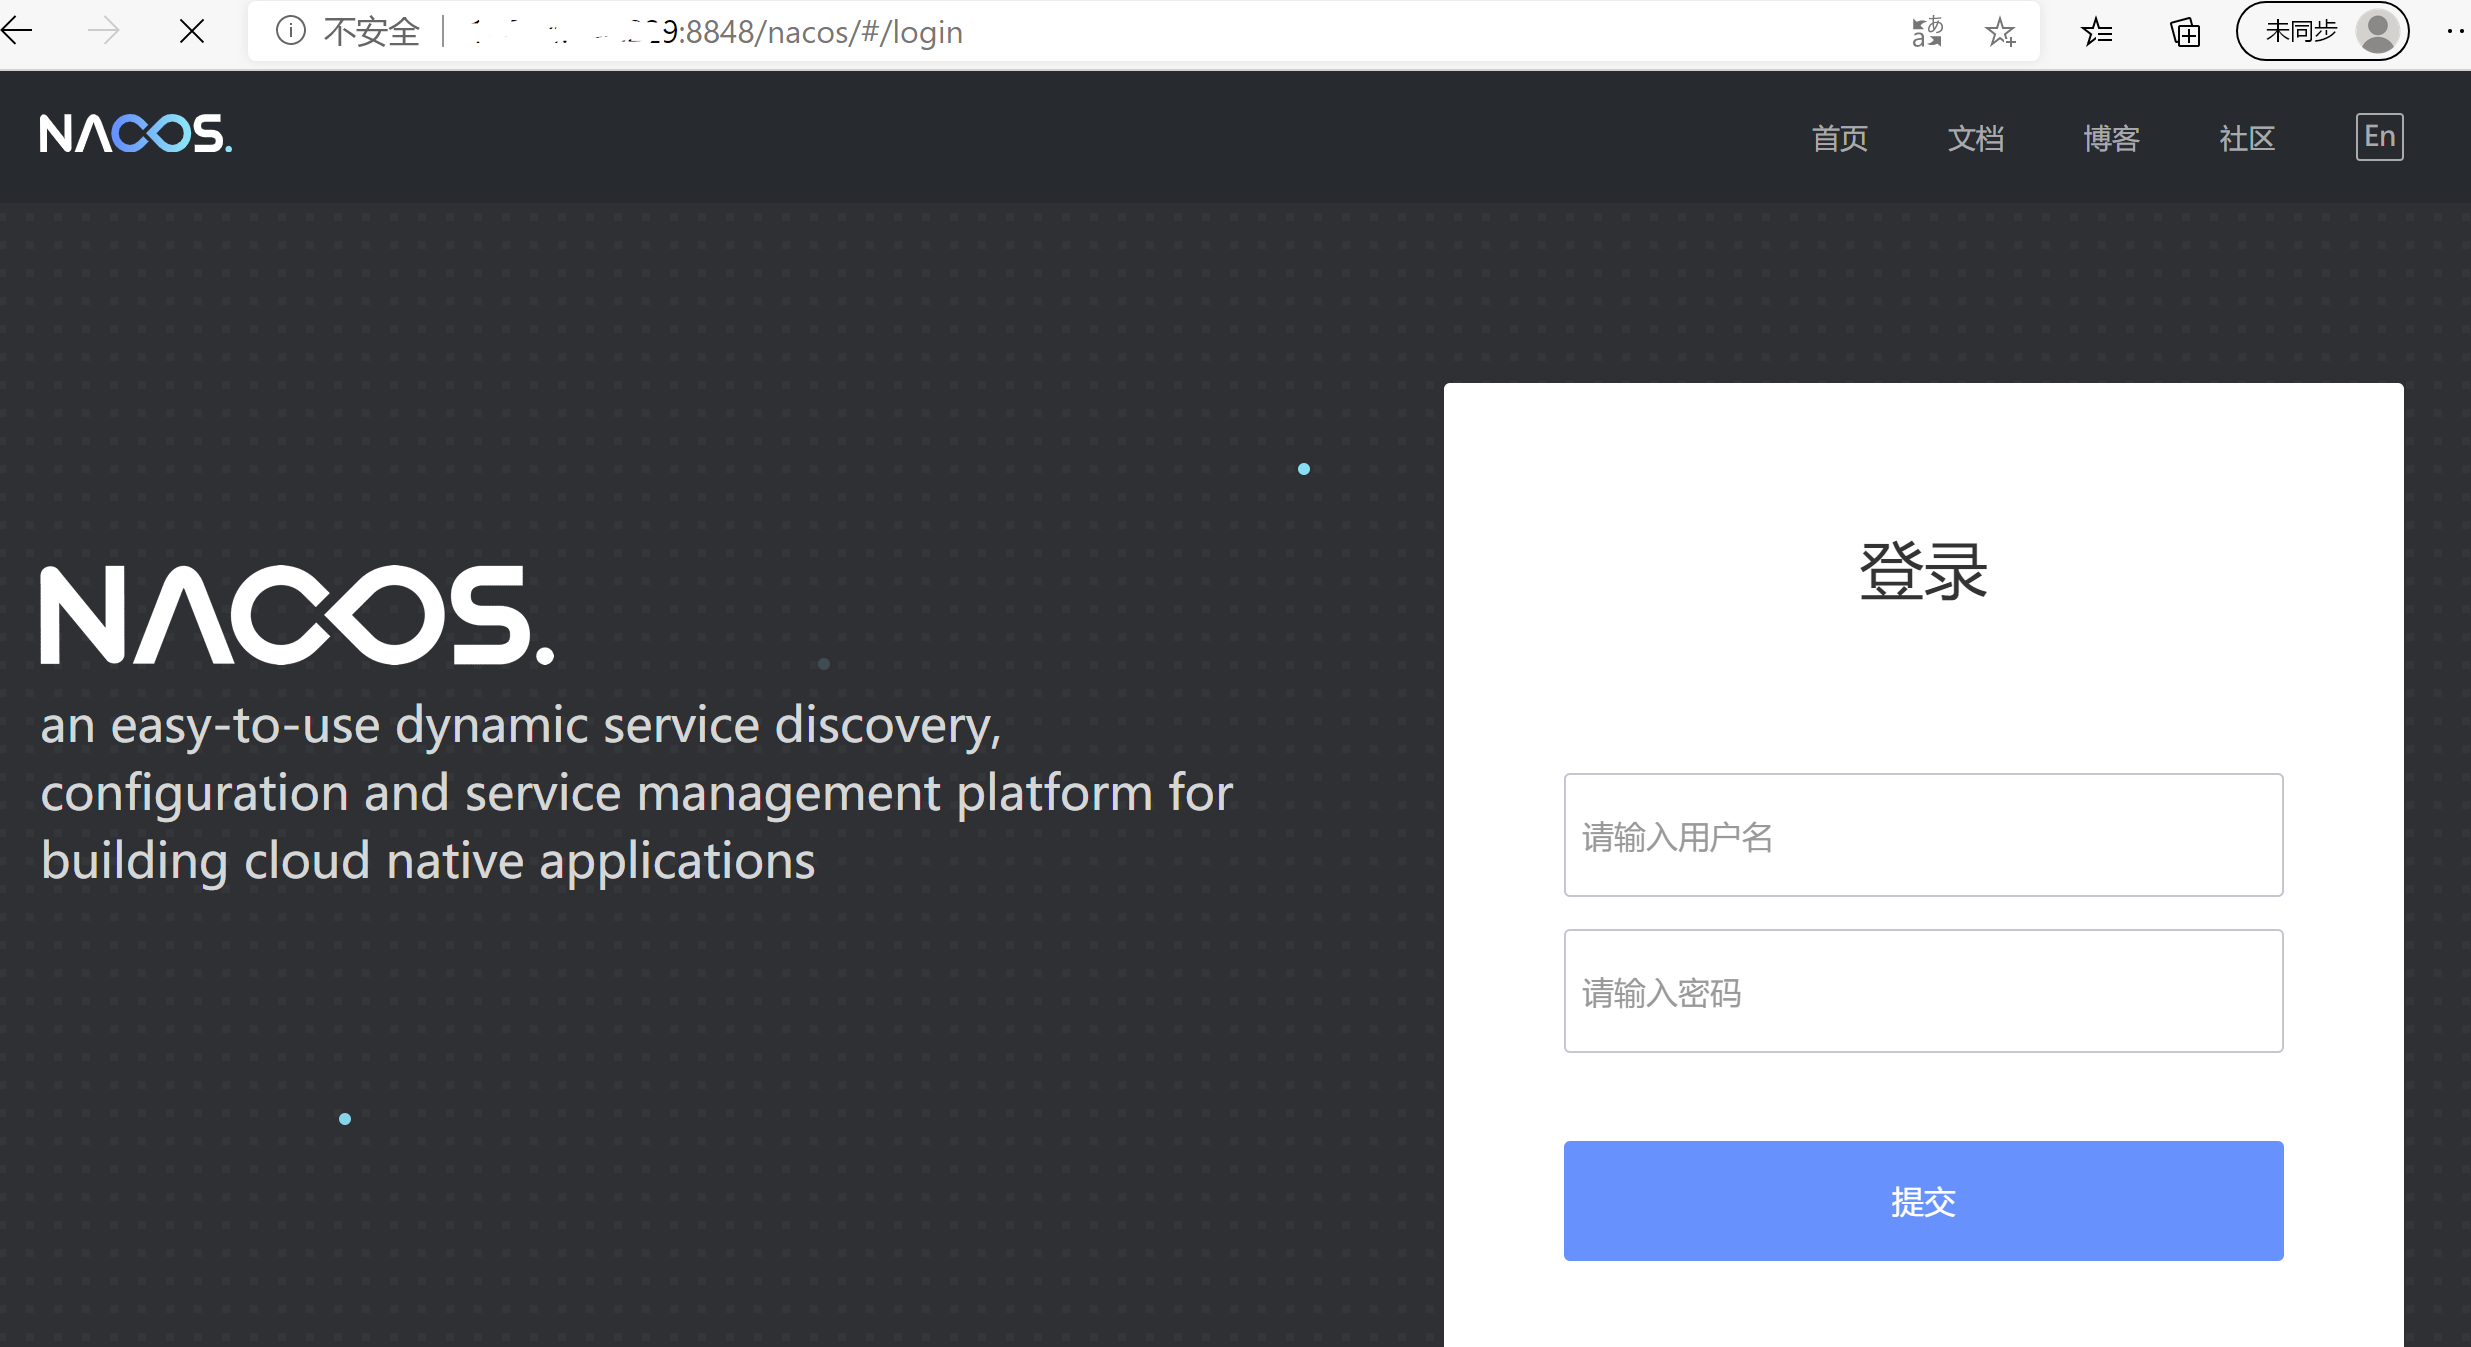Go to 社区 navigation link
Screen dimensions: 2471x1347
(2247, 138)
